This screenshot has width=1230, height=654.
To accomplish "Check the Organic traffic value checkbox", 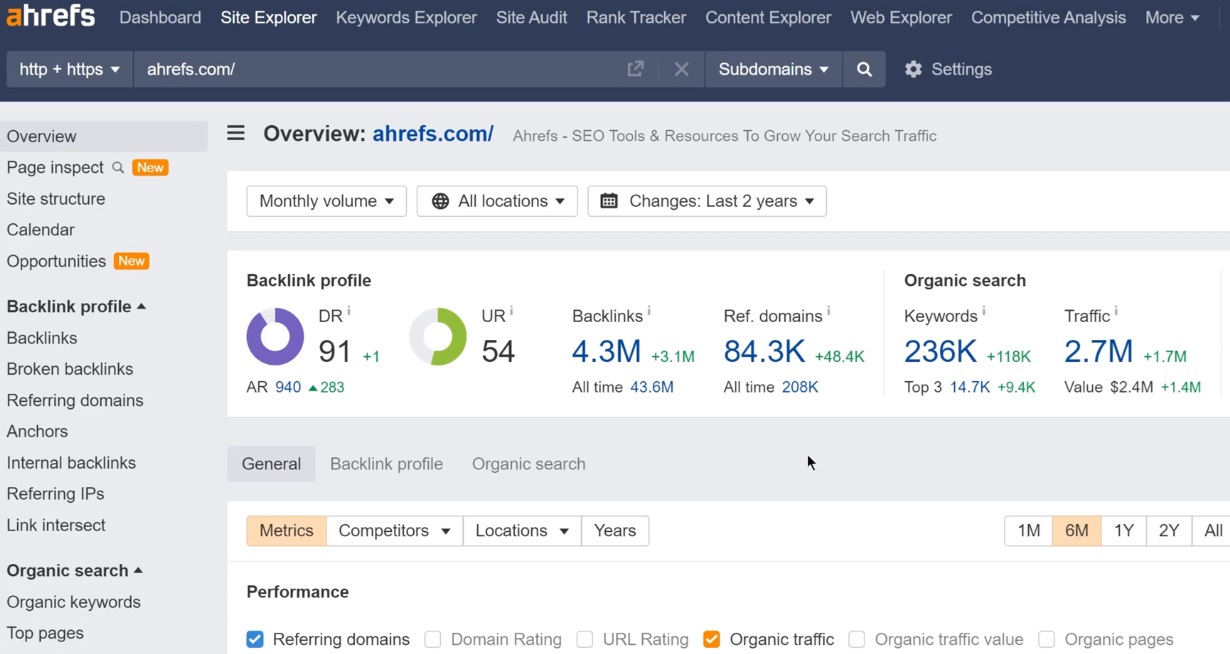I will 857,639.
